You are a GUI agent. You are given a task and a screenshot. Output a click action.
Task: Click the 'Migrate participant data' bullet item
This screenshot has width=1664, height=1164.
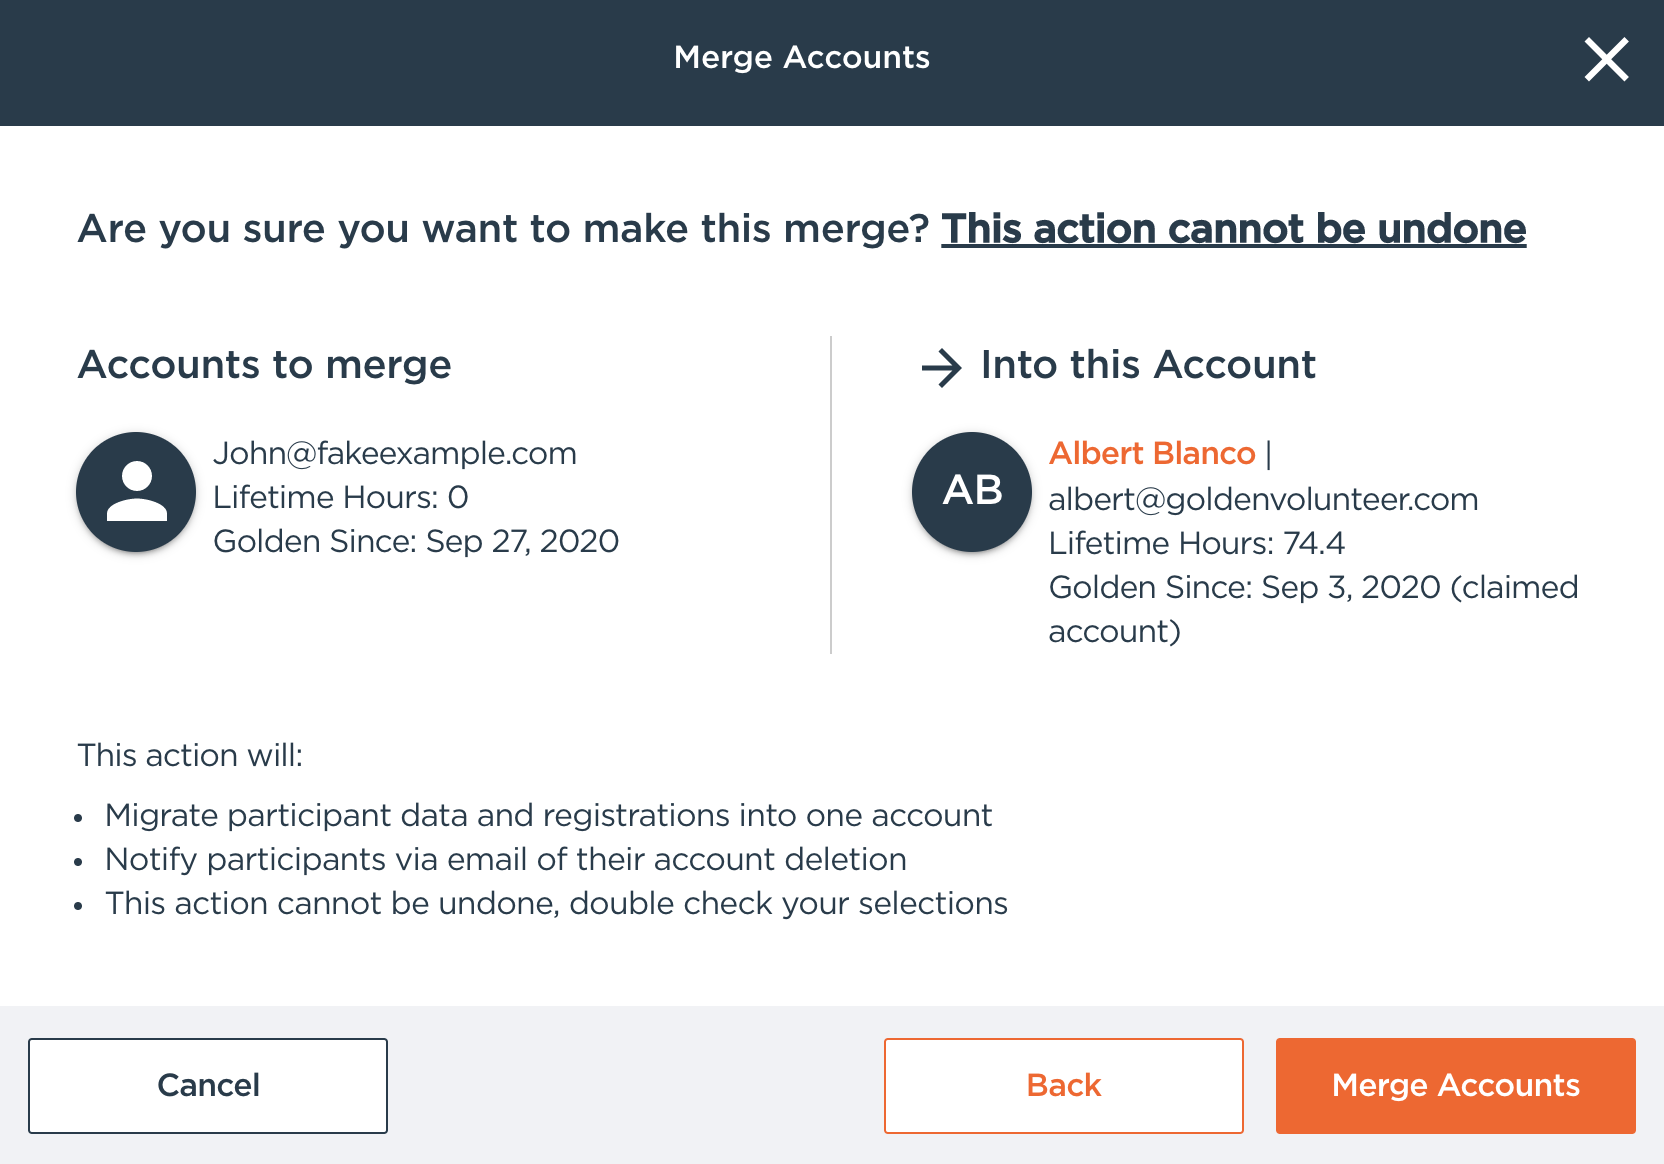click(548, 815)
